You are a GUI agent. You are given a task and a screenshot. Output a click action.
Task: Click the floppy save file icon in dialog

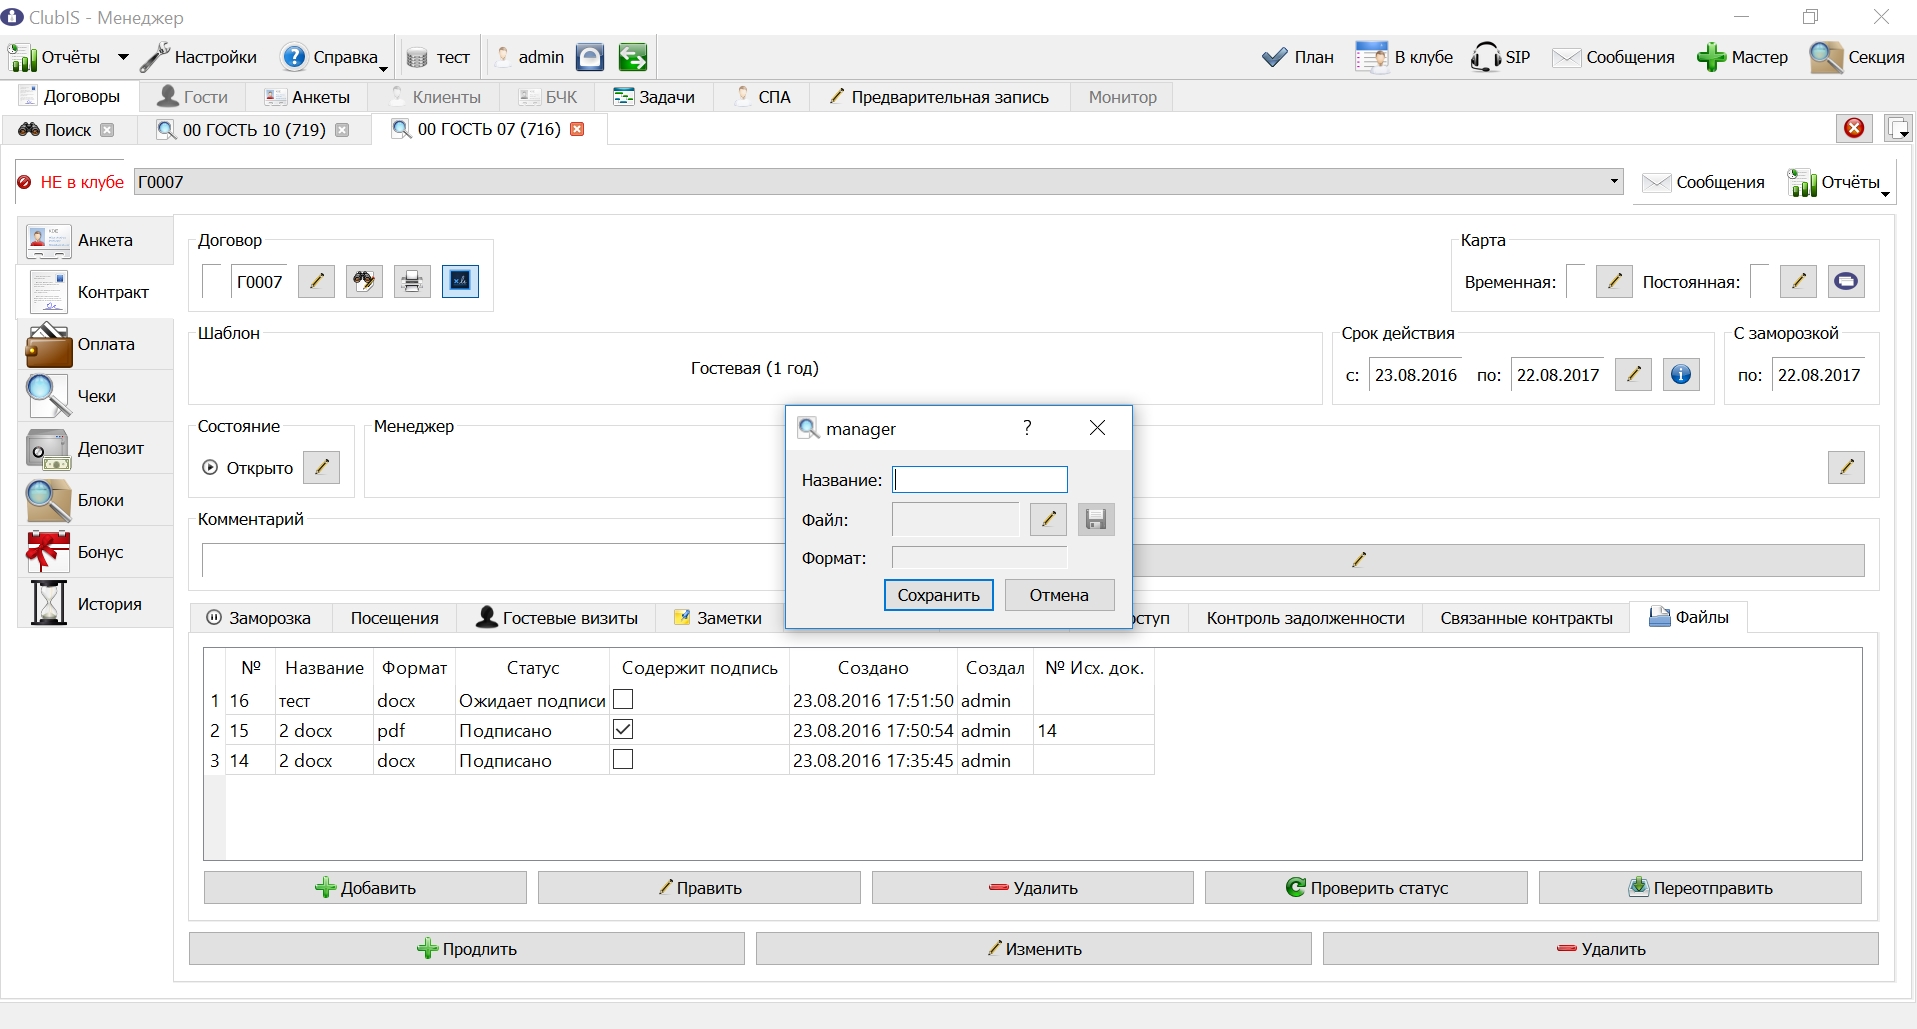1096,519
